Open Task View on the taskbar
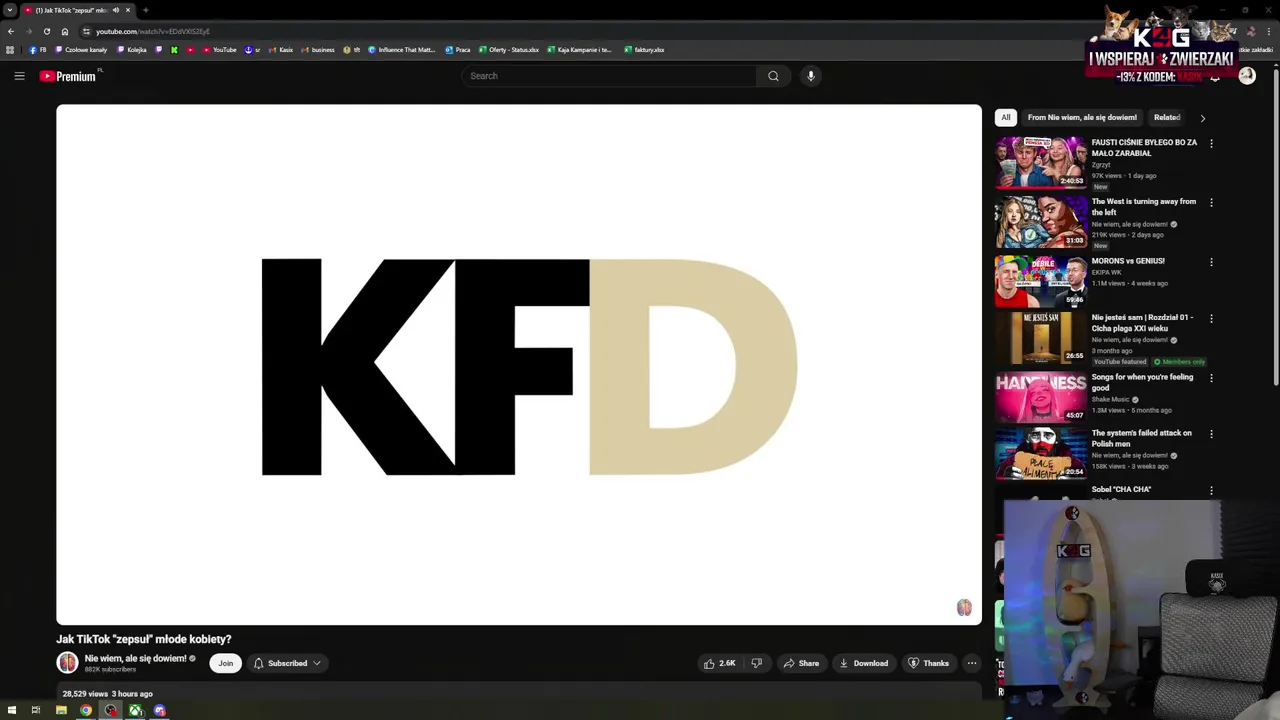 [x=36, y=710]
